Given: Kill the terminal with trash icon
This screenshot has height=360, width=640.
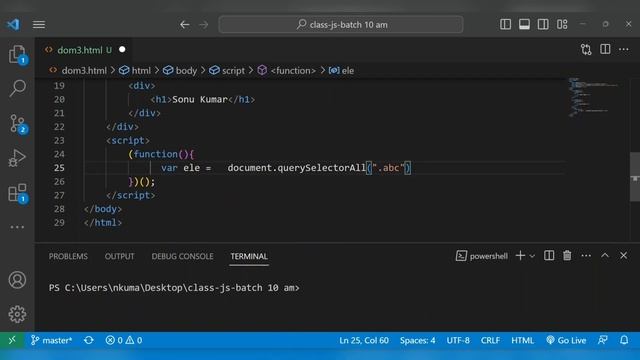Looking at the screenshot, I should [x=567, y=256].
